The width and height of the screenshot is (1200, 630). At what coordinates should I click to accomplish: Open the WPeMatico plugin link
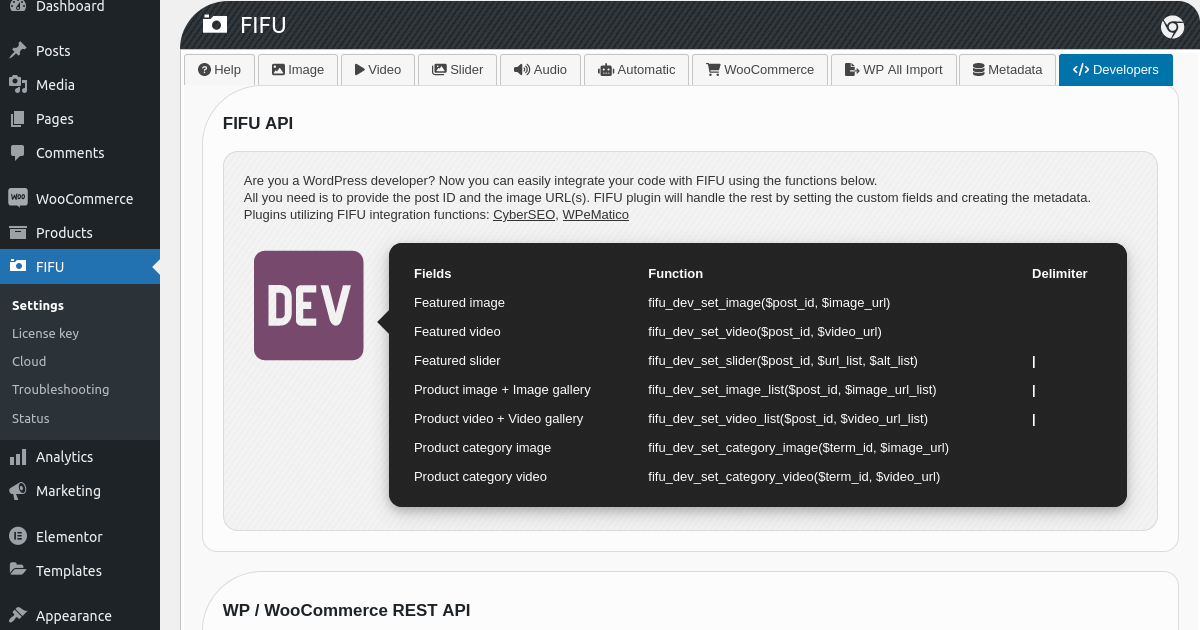click(595, 215)
